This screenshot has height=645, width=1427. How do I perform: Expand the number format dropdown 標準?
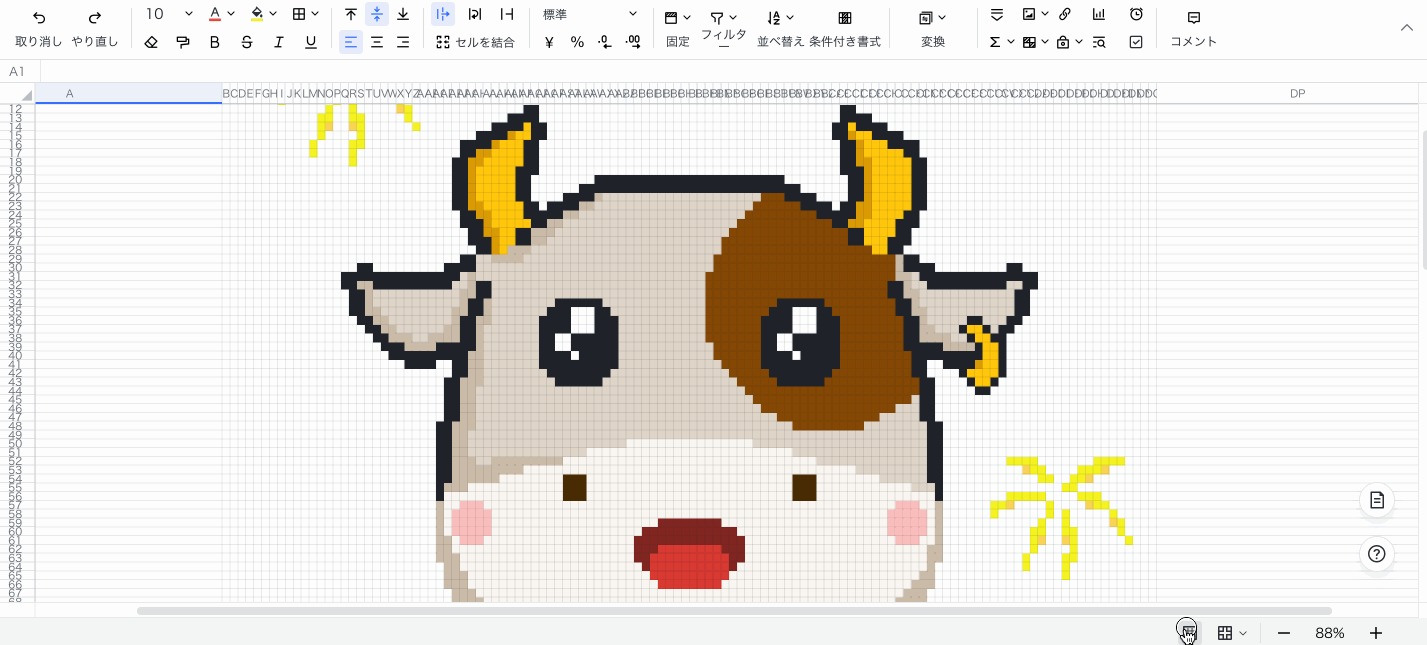[x=590, y=15]
